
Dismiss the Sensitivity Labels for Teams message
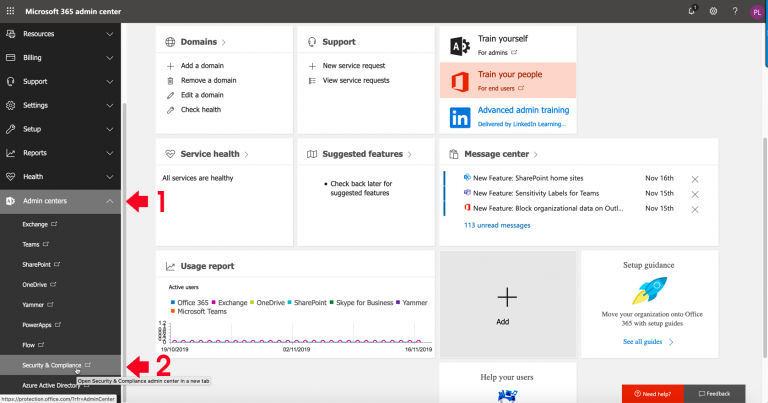pos(695,194)
